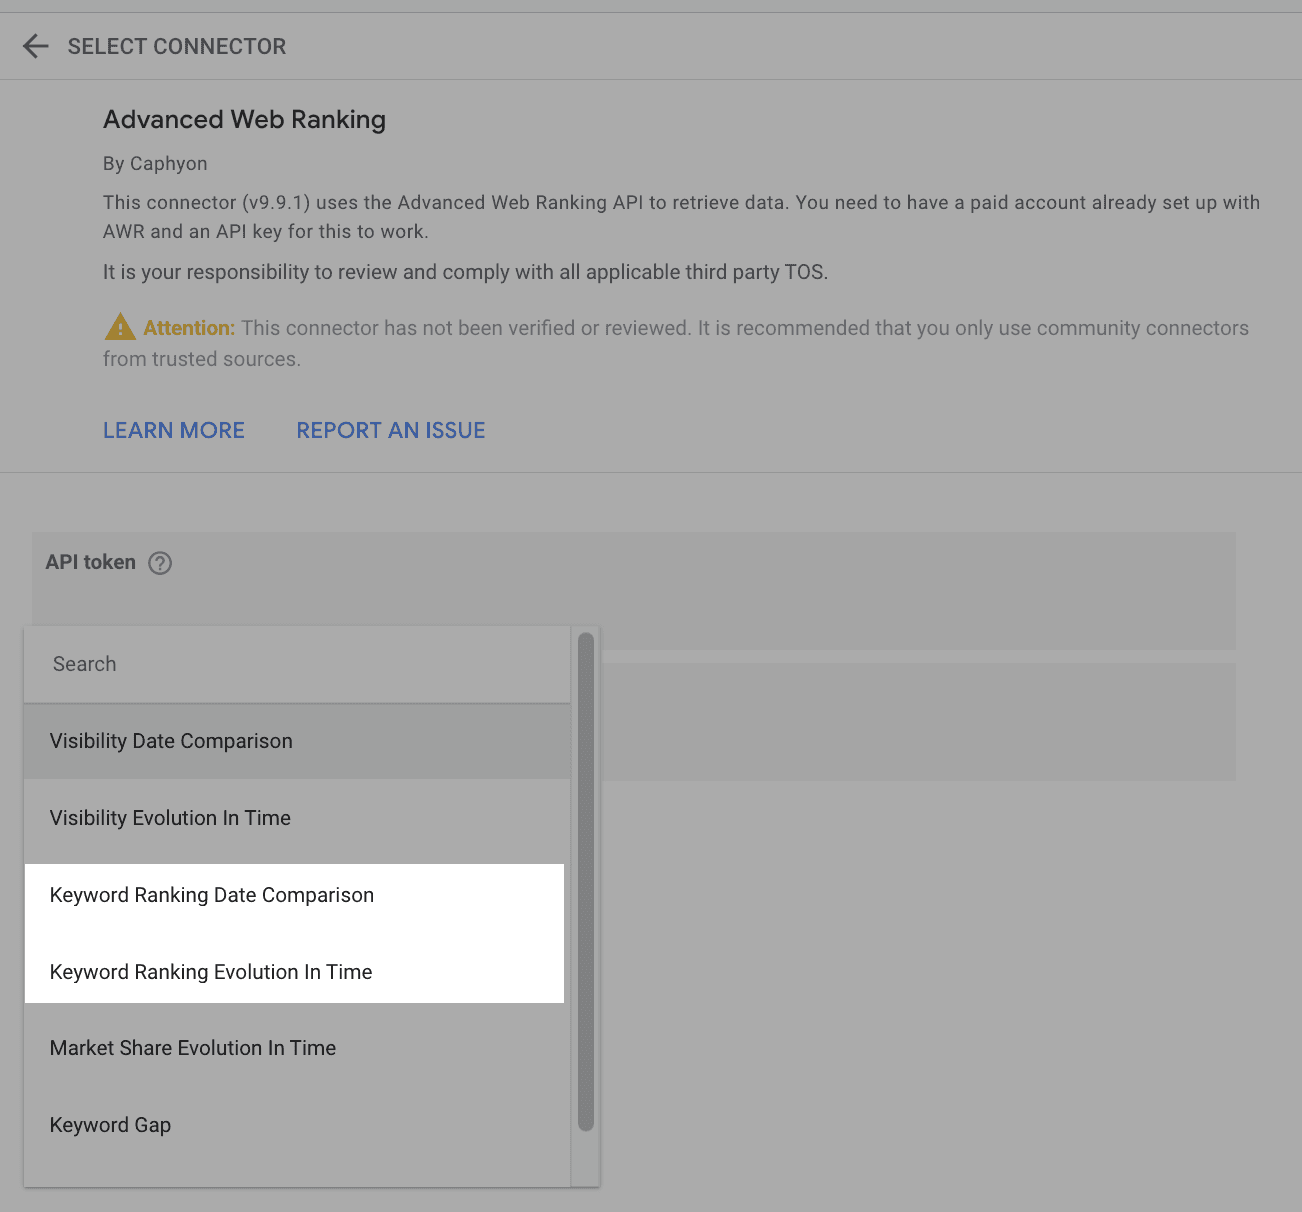The height and width of the screenshot is (1212, 1302).
Task: Open the API token help icon
Action: pyautogui.click(x=160, y=563)
